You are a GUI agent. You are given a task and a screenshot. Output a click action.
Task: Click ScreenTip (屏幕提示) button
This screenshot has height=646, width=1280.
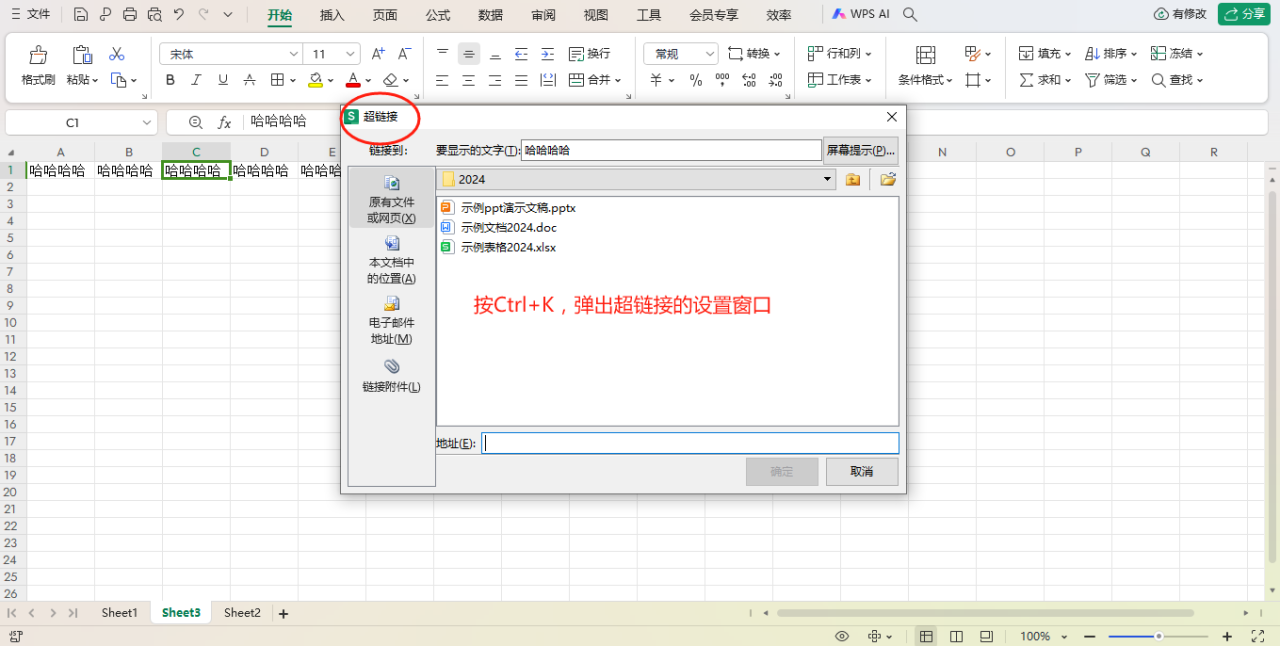860,150
